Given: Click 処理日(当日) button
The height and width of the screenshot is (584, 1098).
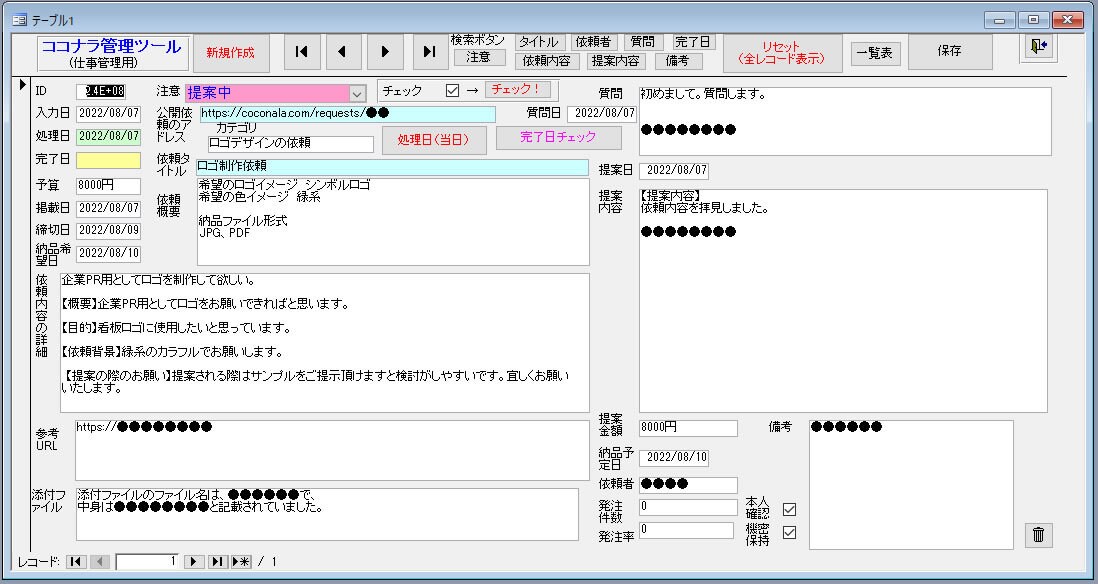Looking at the screenshot, I should point(434,140).
